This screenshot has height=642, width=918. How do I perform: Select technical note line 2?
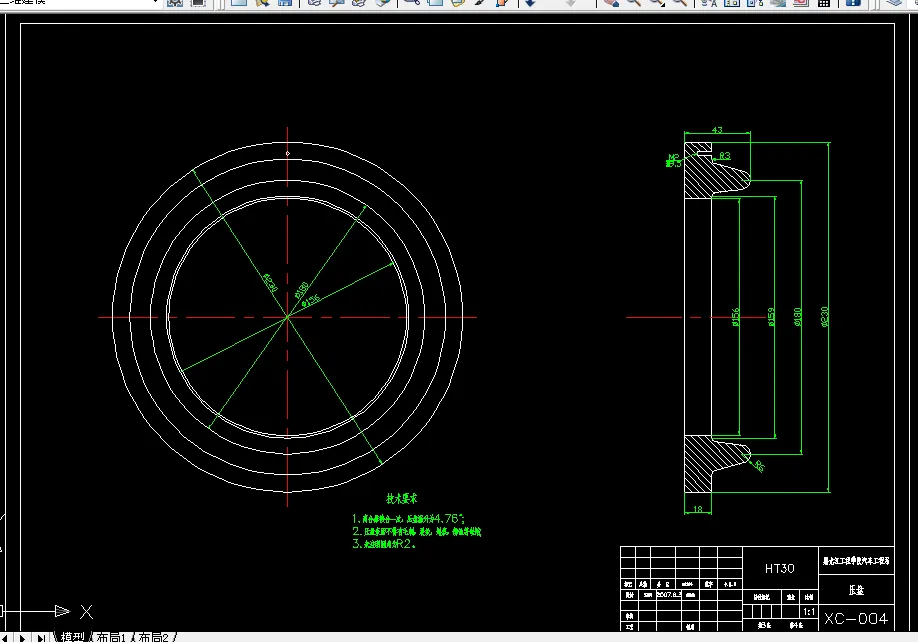417,531
